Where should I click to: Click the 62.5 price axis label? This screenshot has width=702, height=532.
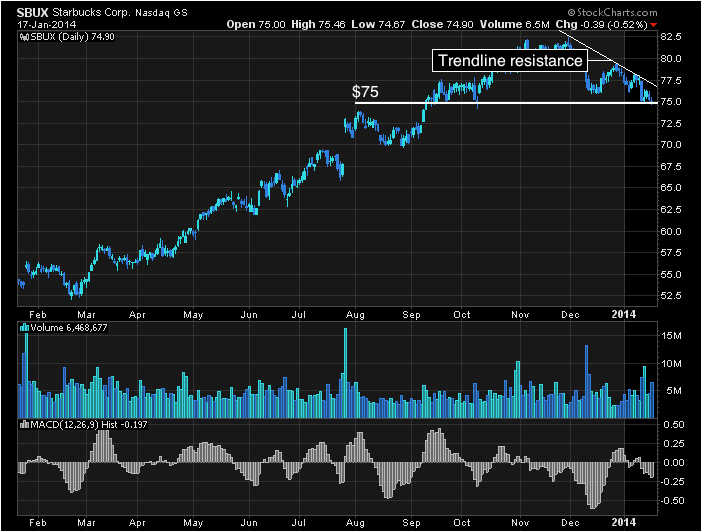[671, 210]
